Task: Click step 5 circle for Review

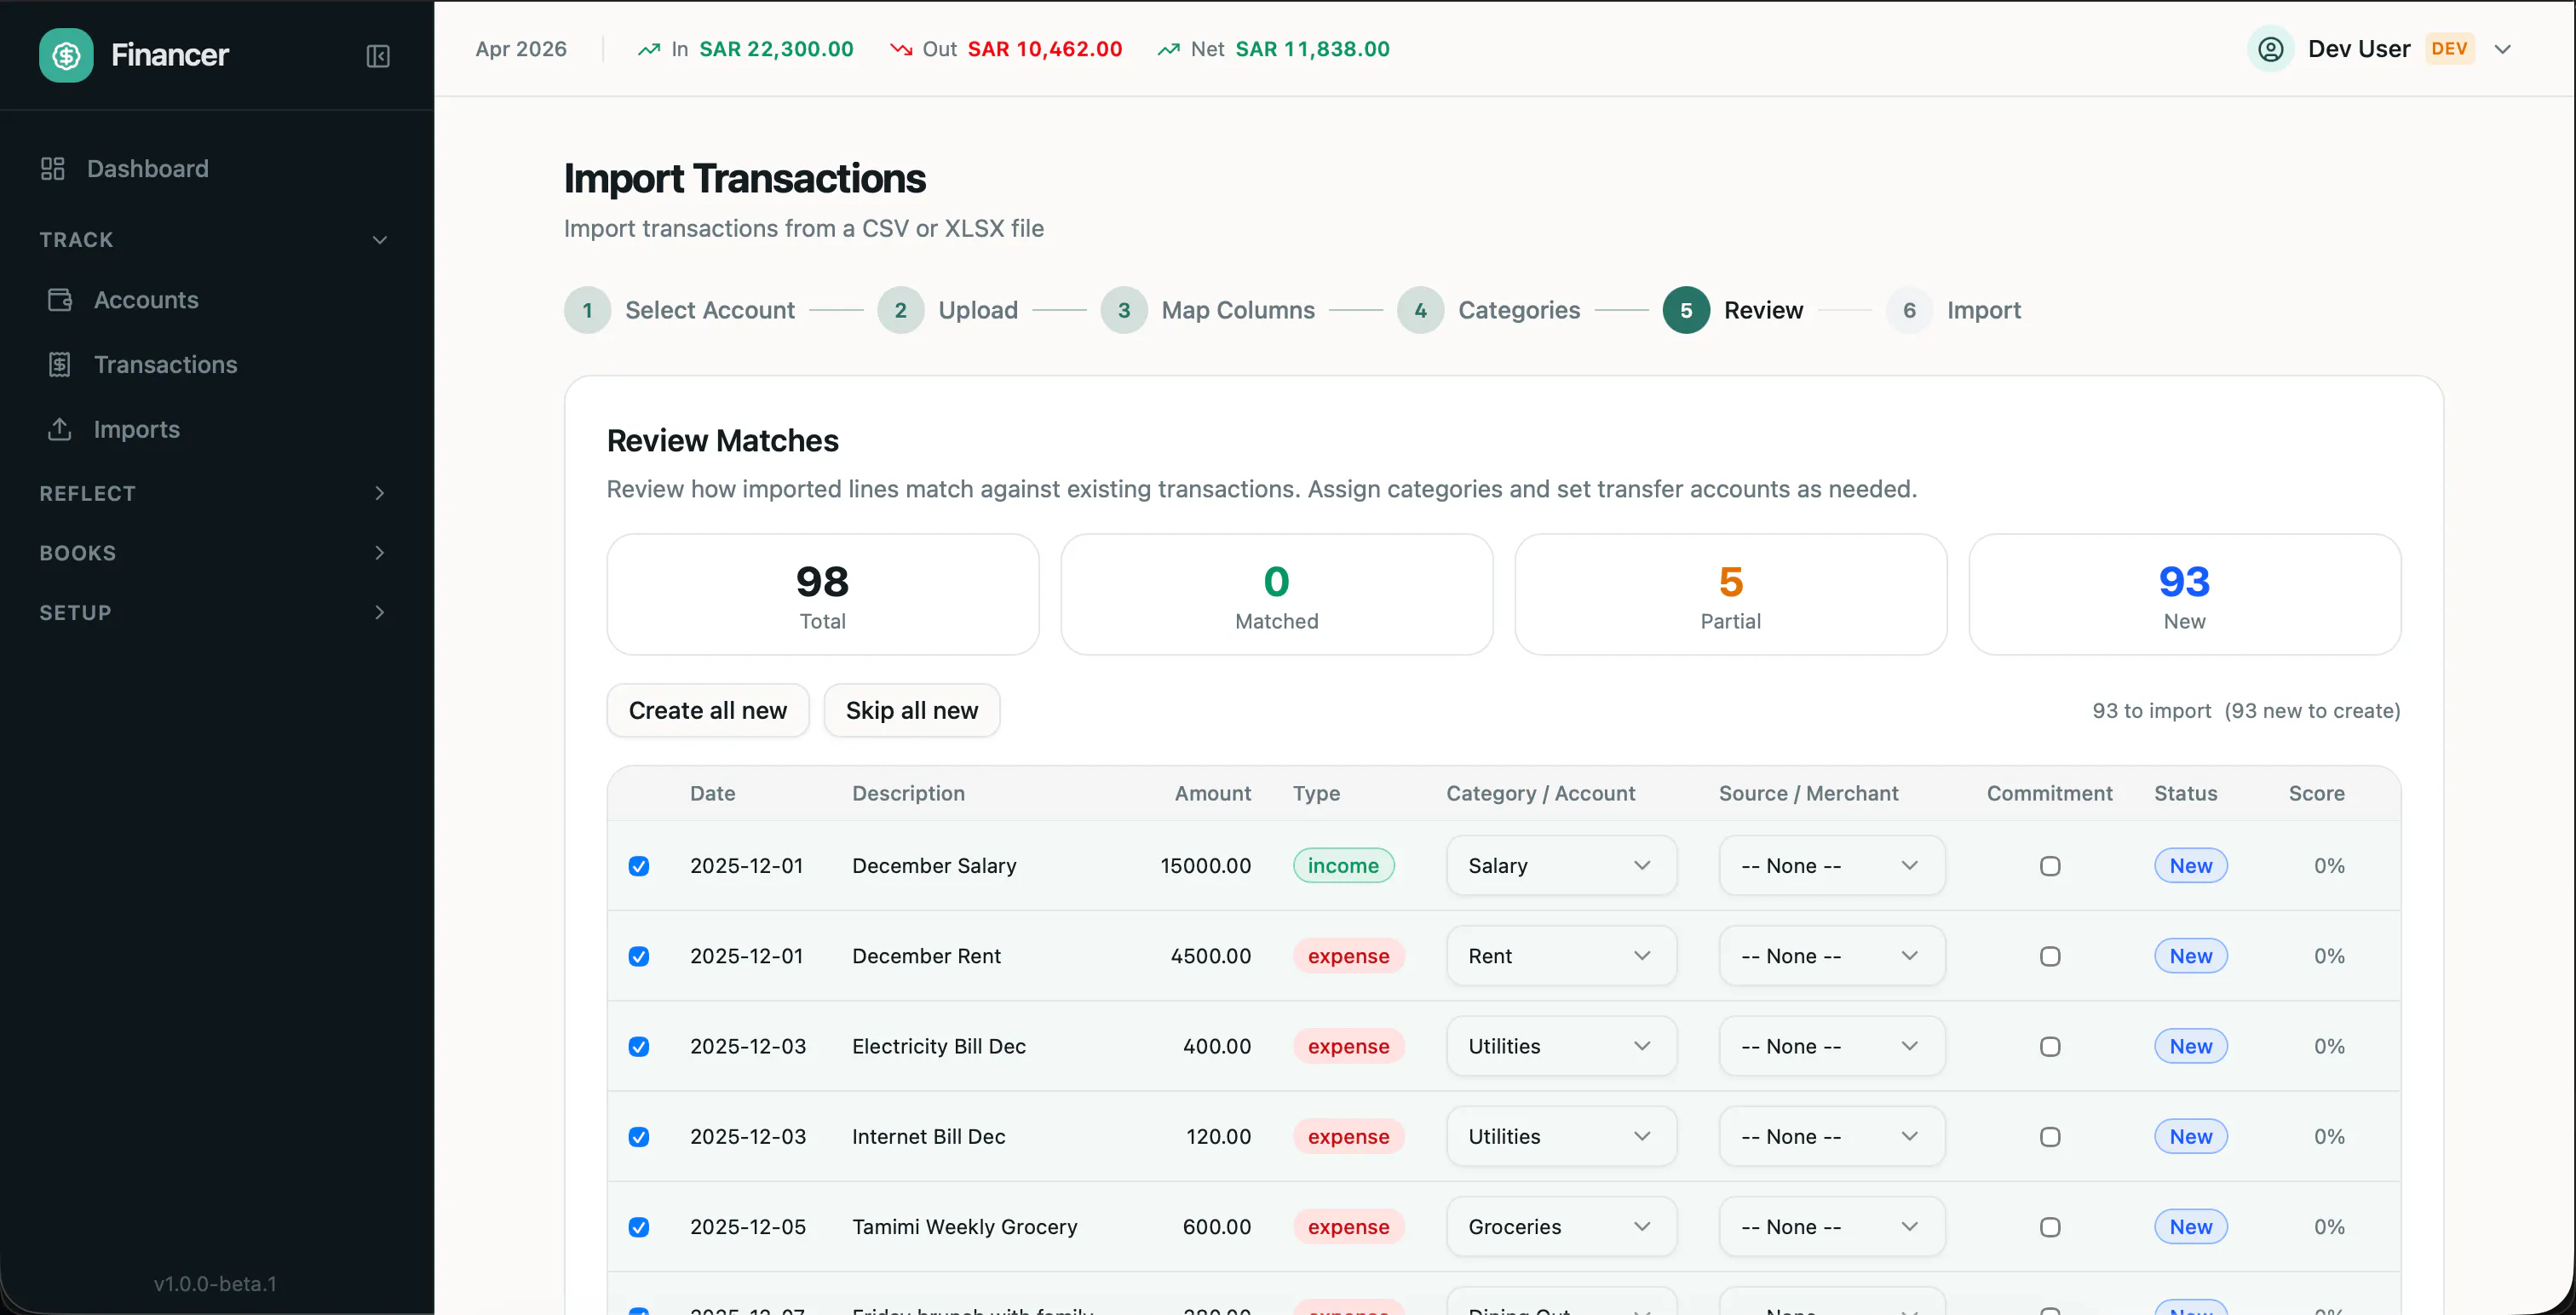Action: tap(1687, 310)
